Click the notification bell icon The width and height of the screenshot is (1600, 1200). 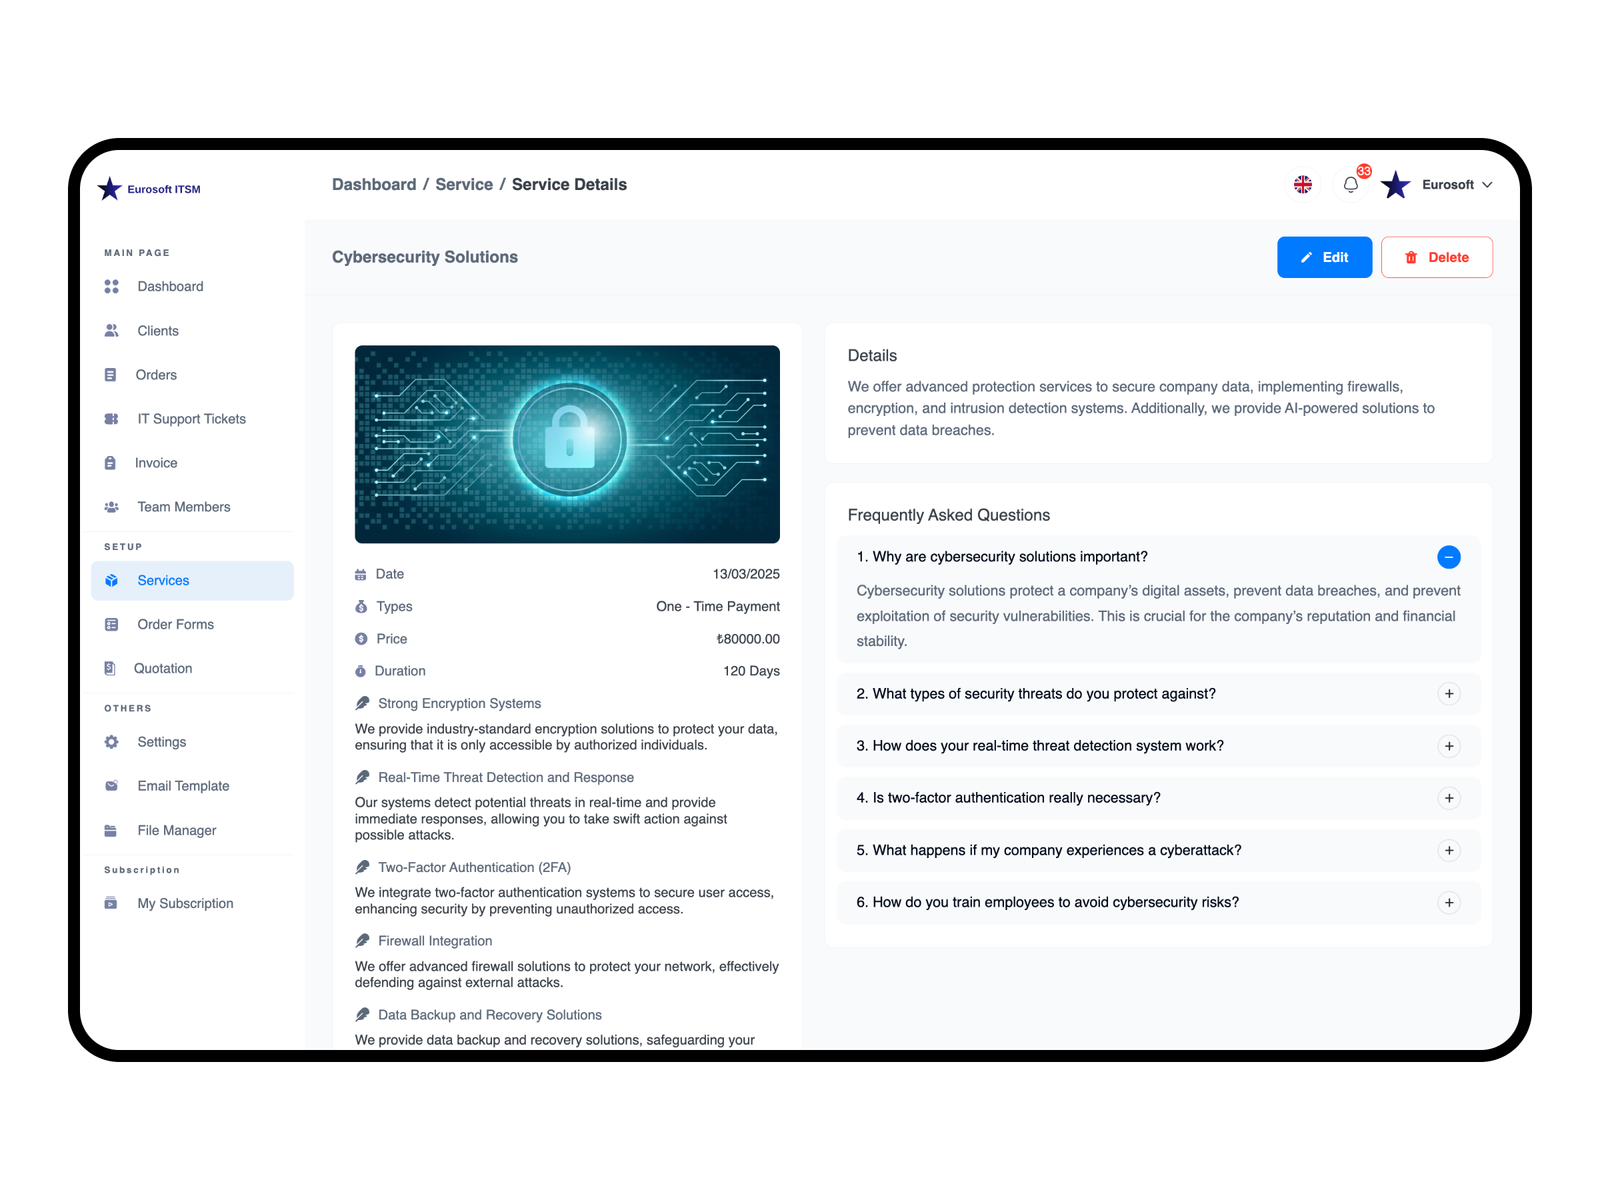[x=1351, y=185]
